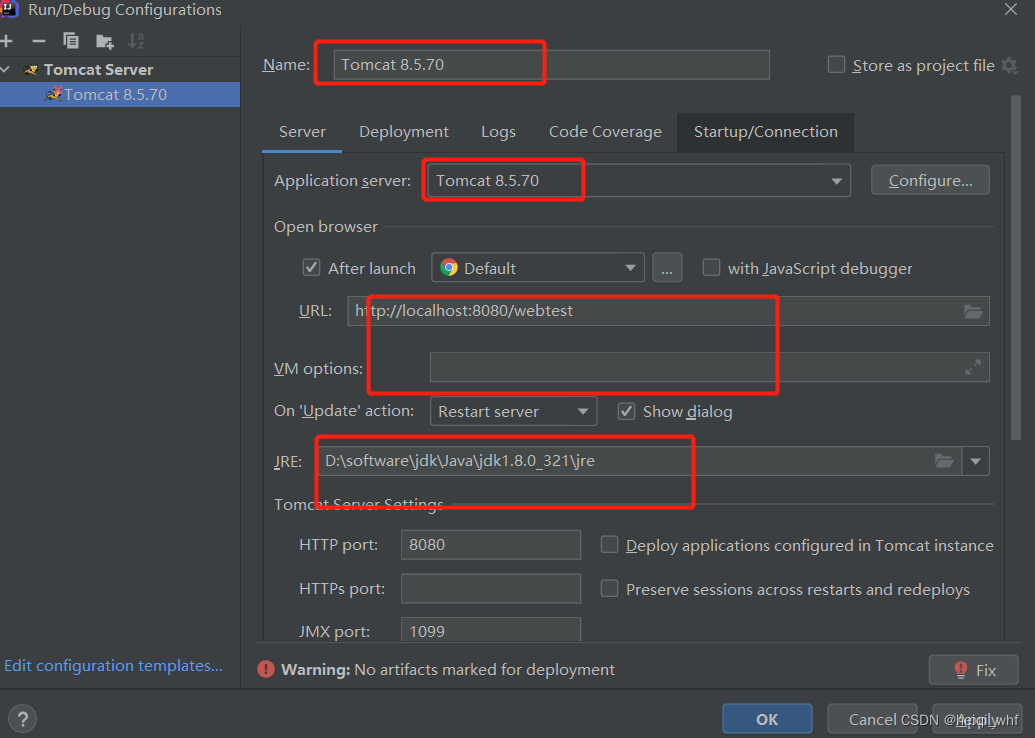
Task: Enable Store as project file
Action: 836,65
